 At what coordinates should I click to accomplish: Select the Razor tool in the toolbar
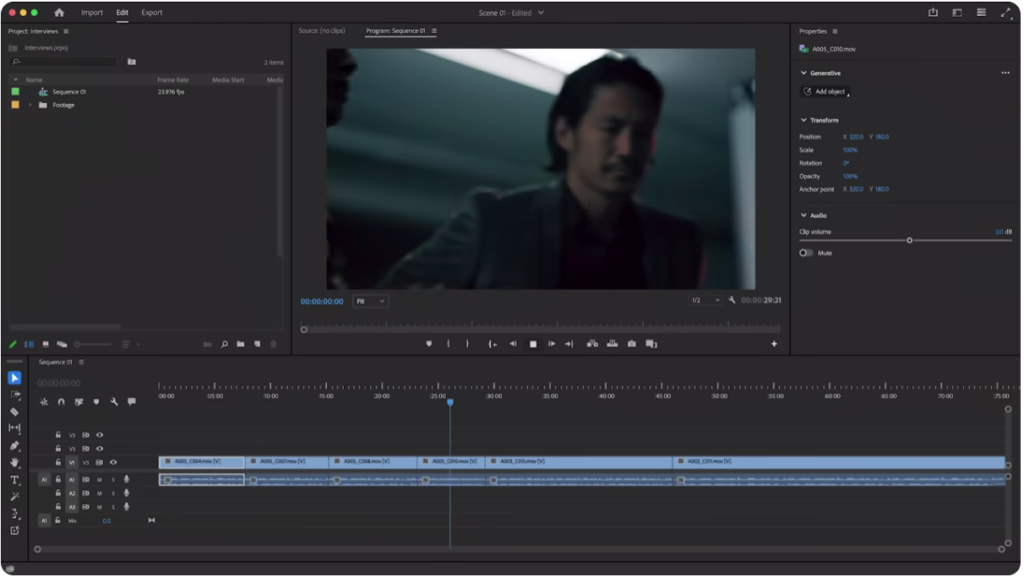[x=15, y=410]
